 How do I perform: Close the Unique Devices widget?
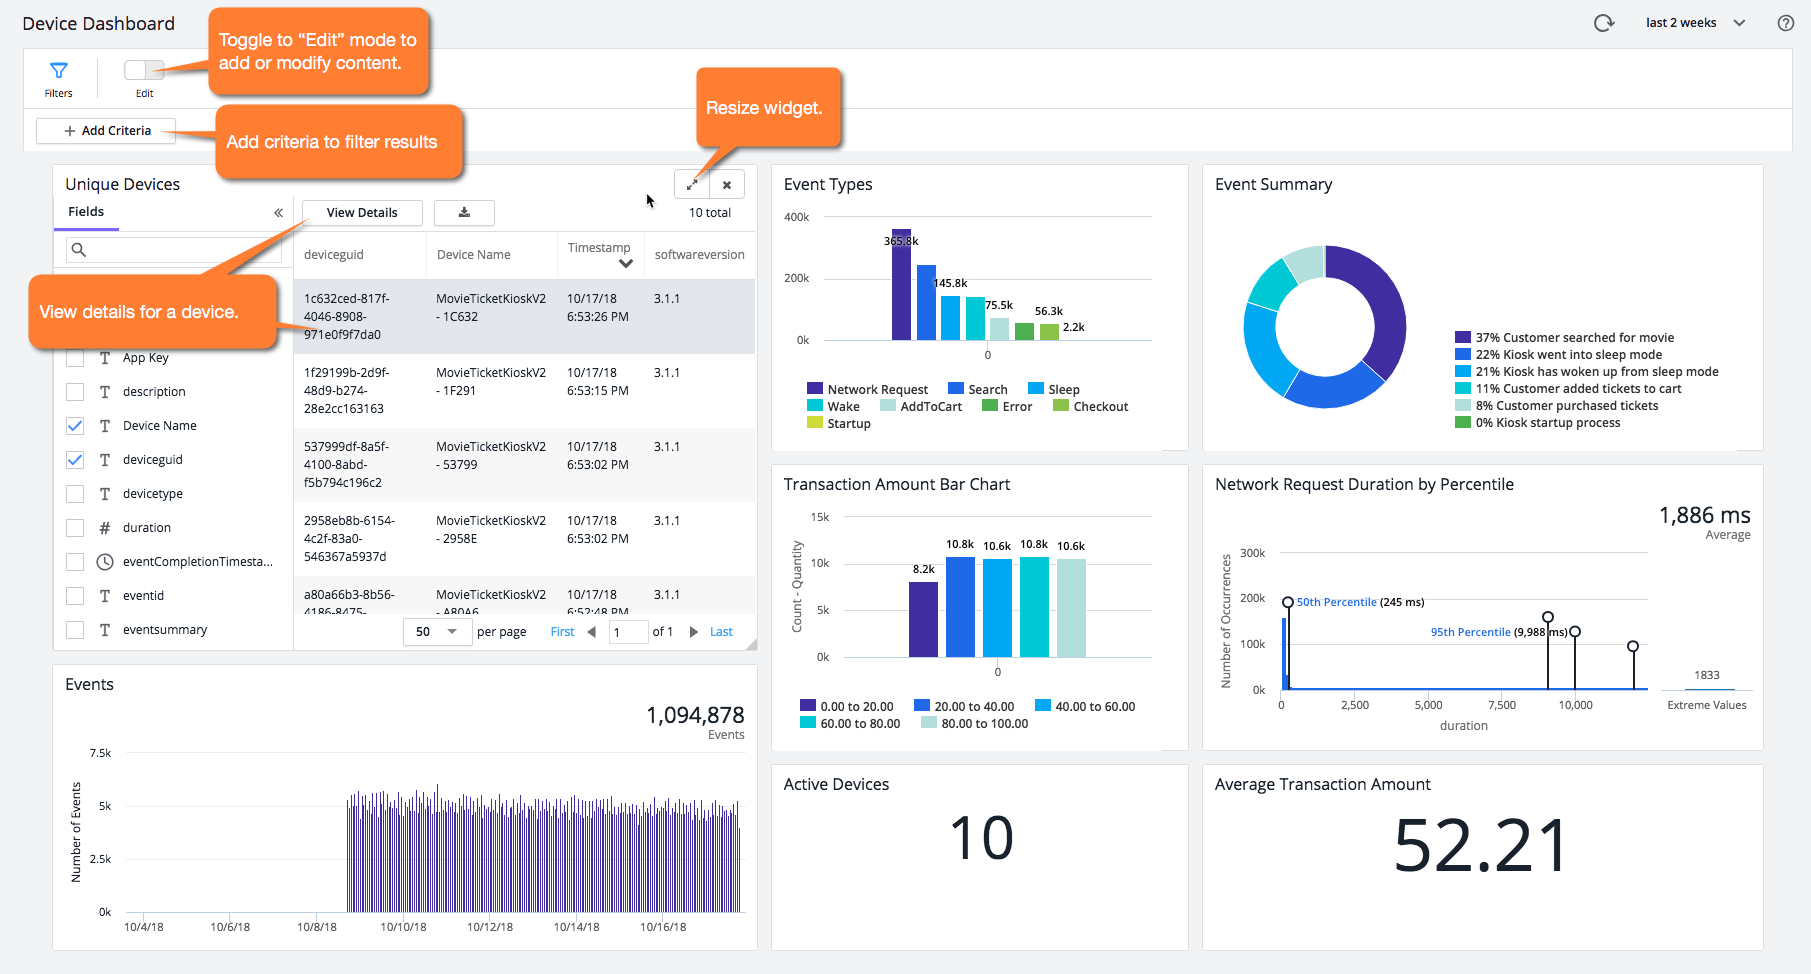click(x=727, y=185)
